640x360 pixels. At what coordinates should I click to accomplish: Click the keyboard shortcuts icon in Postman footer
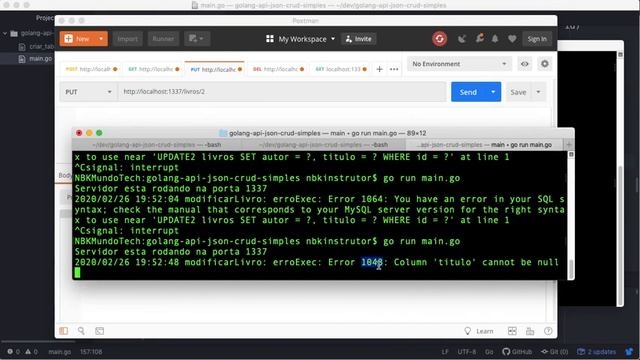pos(530,331)
